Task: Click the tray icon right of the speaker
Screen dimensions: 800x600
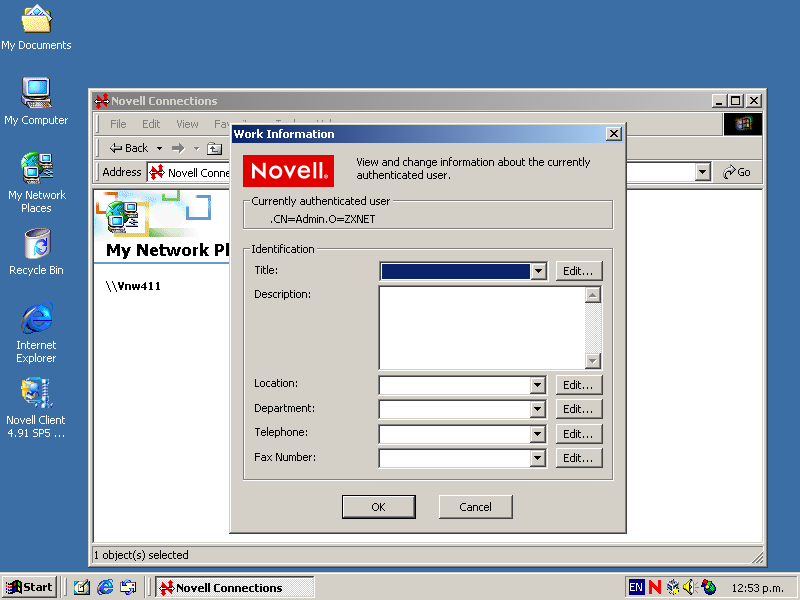Action: 708,587
